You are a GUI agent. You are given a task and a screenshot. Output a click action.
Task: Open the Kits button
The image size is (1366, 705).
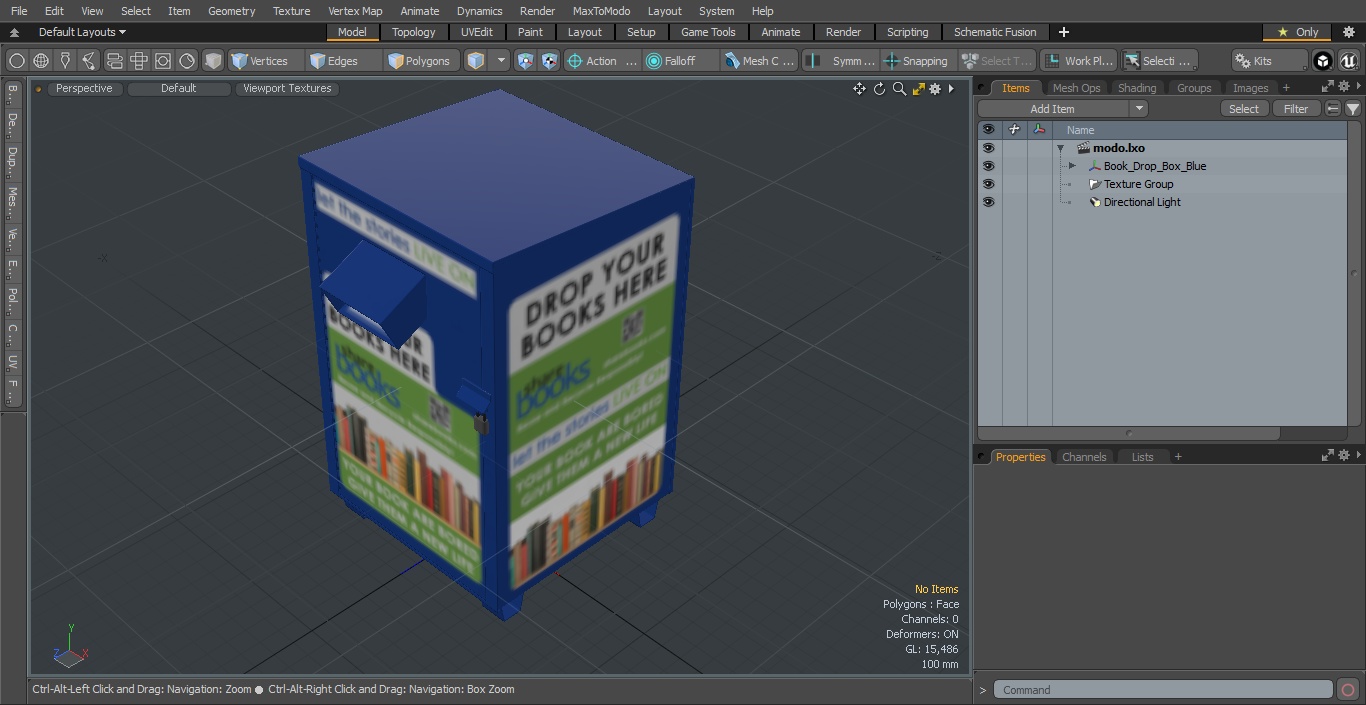(x=1269, y=61)
